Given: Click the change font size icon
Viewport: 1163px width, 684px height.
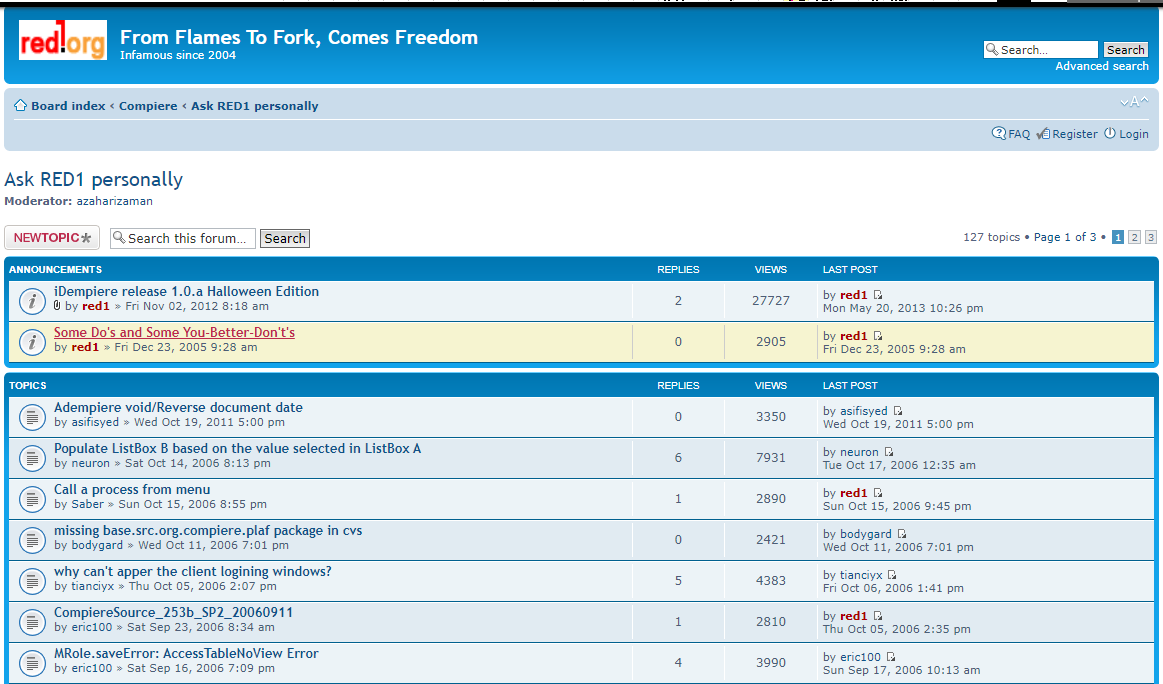Looking at the screenshot, I should click(x=1134, y=102).
